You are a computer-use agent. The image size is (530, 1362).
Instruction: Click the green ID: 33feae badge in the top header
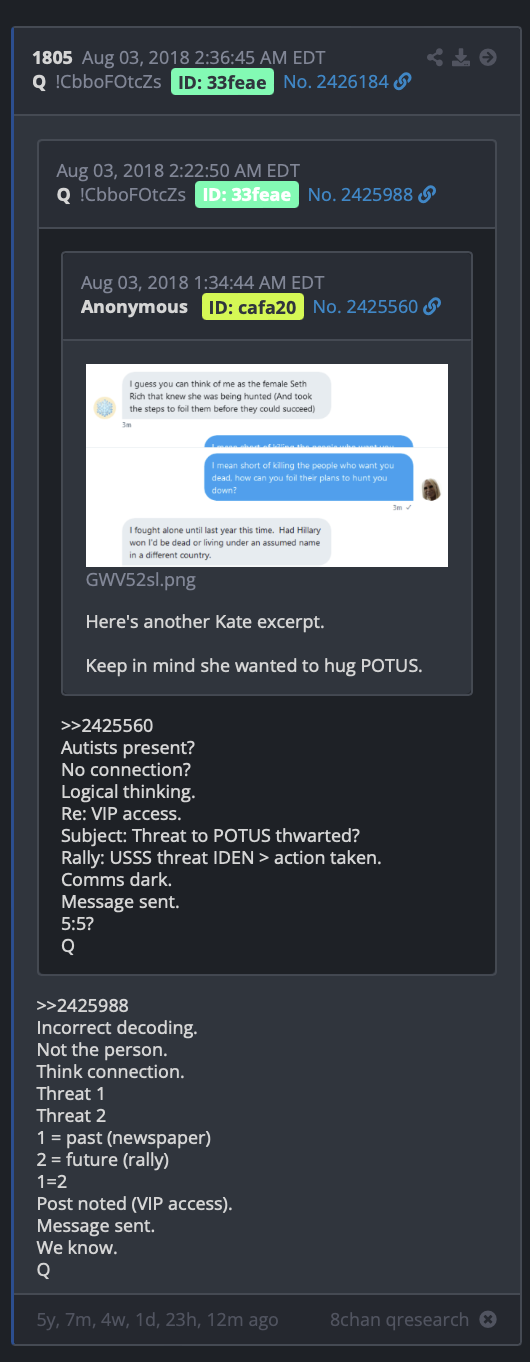click(222, 82)
